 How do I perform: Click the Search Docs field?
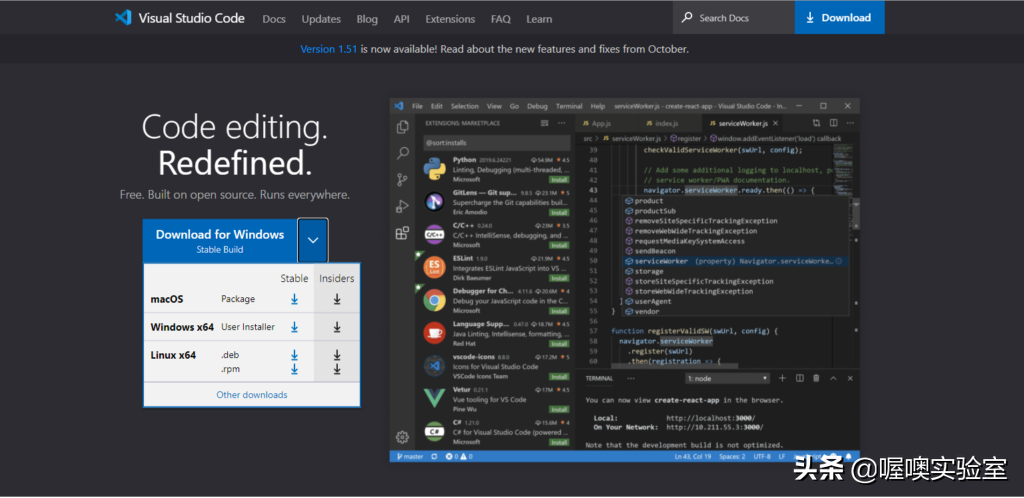(x=733, y=18)
